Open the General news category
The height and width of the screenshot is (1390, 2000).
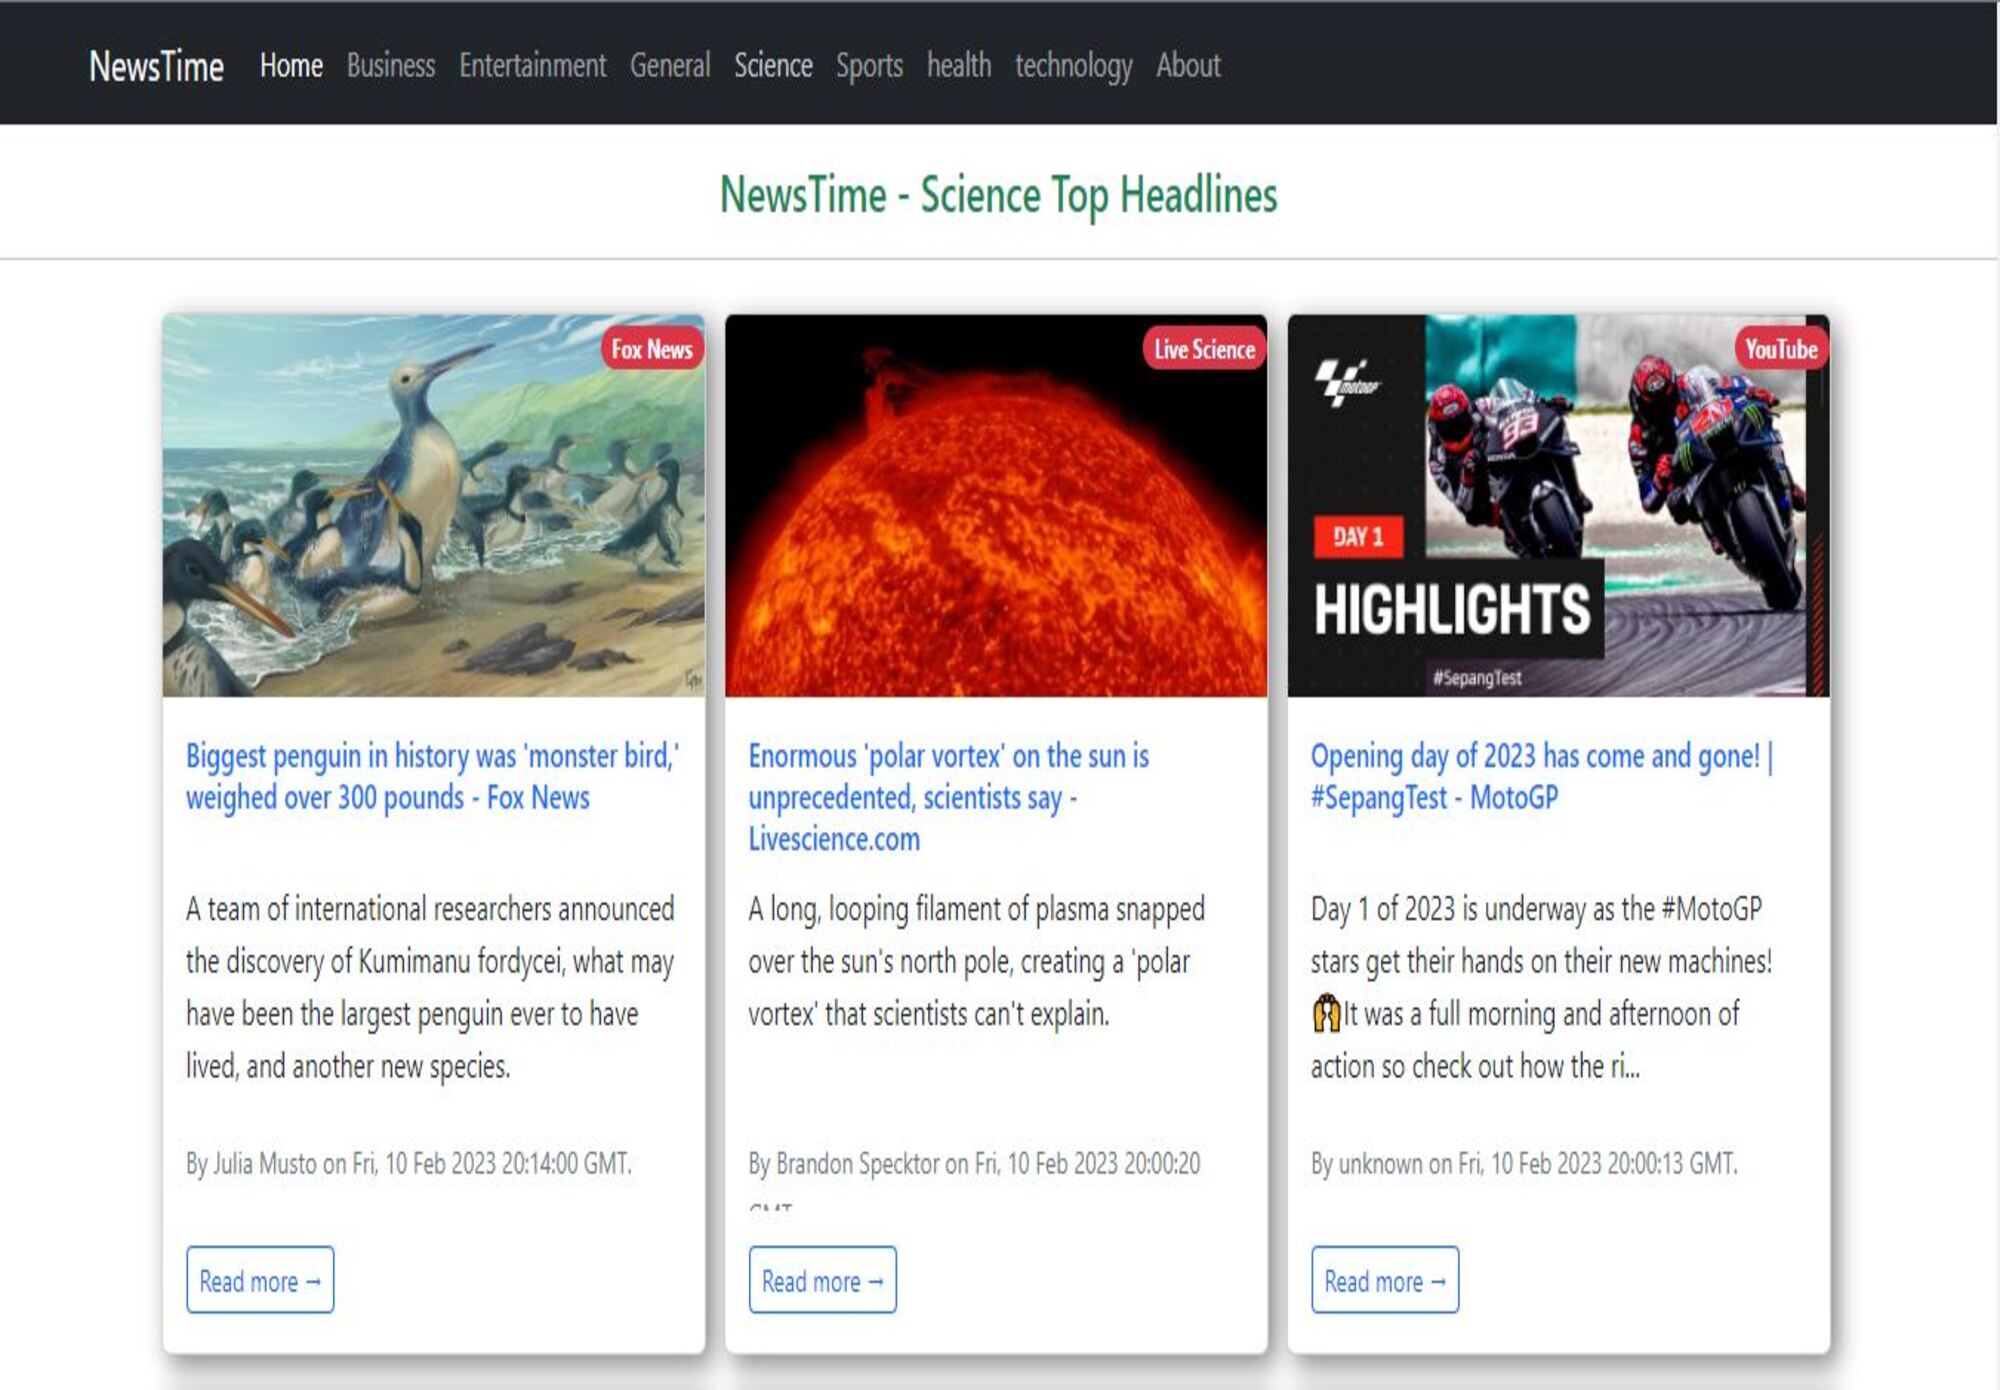(x=671, y=66)
